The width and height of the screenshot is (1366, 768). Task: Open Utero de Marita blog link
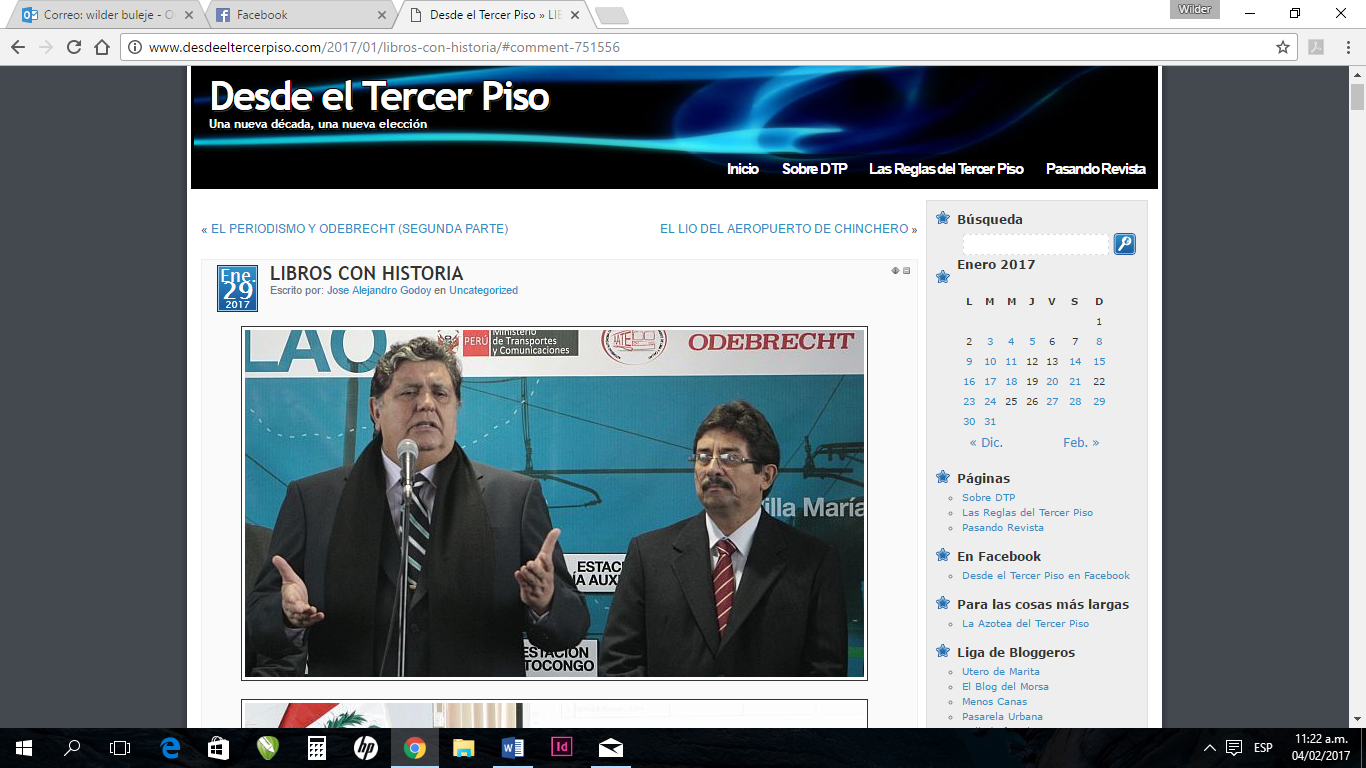tap(1000, 671)
